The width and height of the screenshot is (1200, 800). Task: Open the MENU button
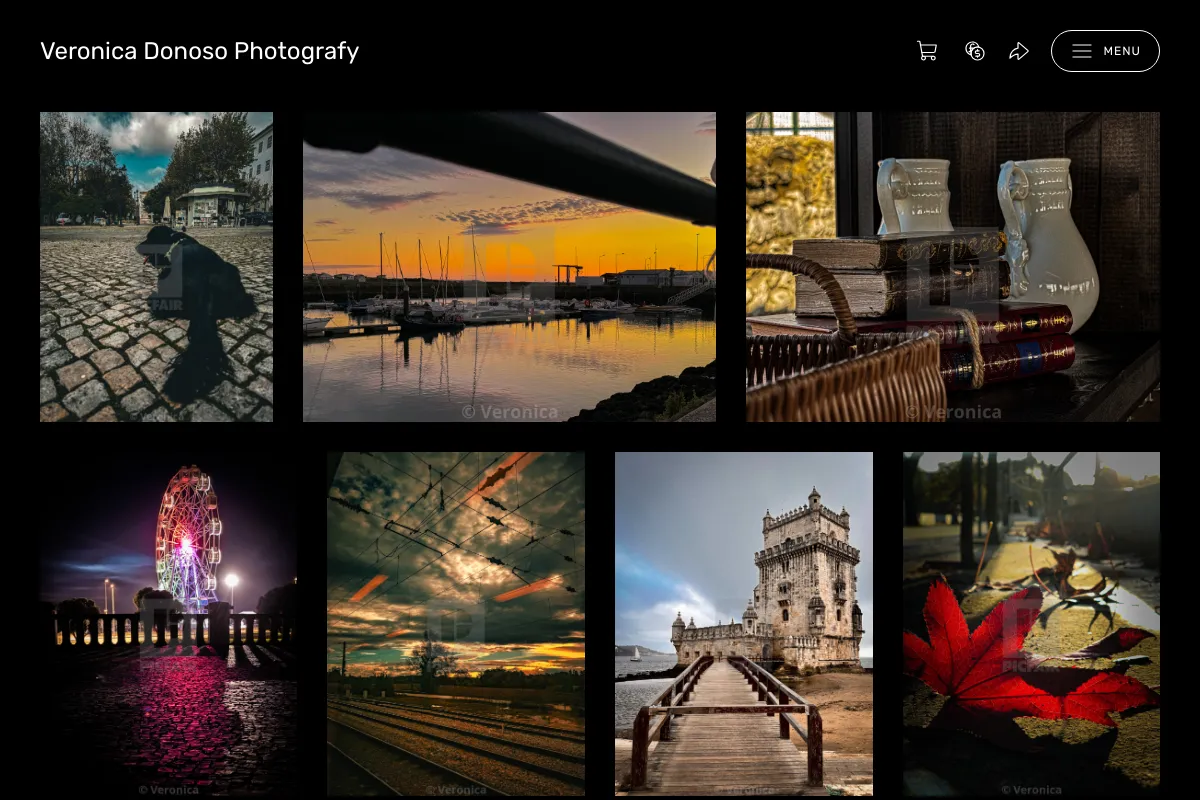click(x=1105, y=51)
